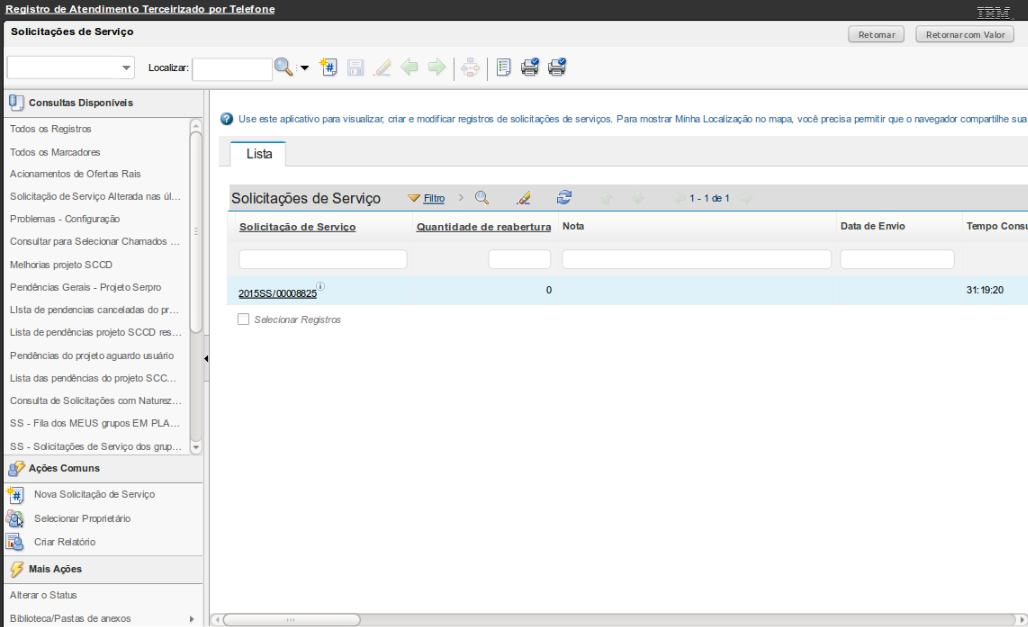Click the new service request toolbar icon
Screen dimensions: 1028x627
coord(328,67)
